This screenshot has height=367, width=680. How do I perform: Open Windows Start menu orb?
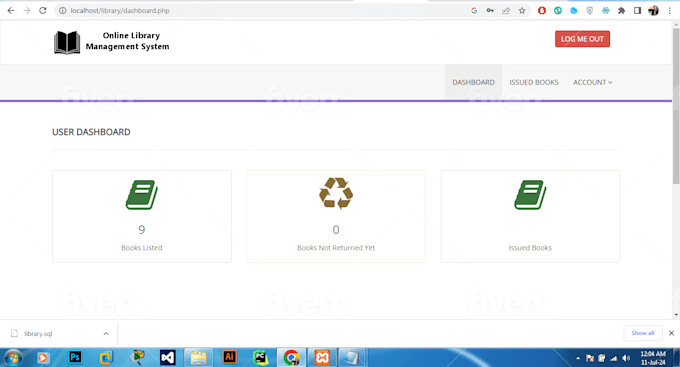point(13,358)
